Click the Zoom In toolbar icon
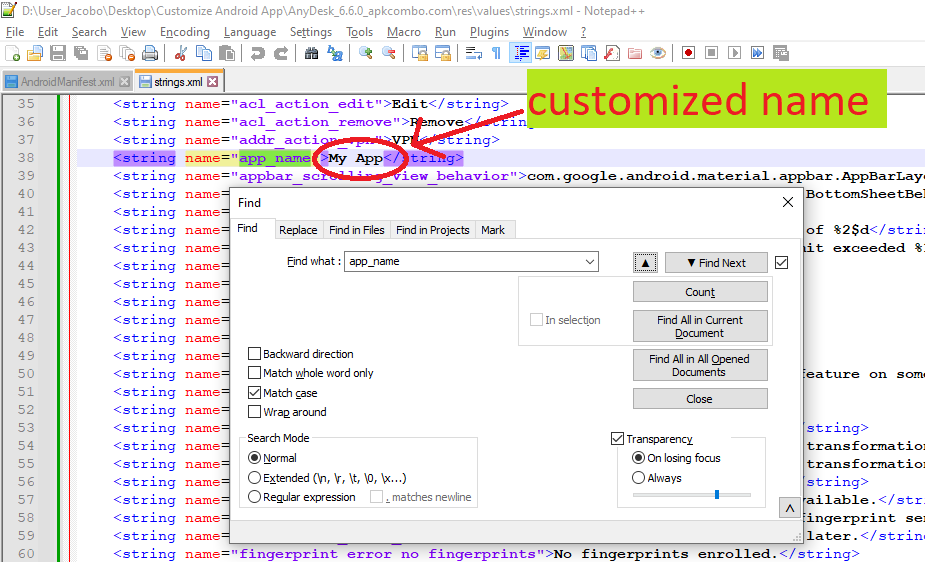This screenshot has height=562, width=925. (x=366, y=53)
